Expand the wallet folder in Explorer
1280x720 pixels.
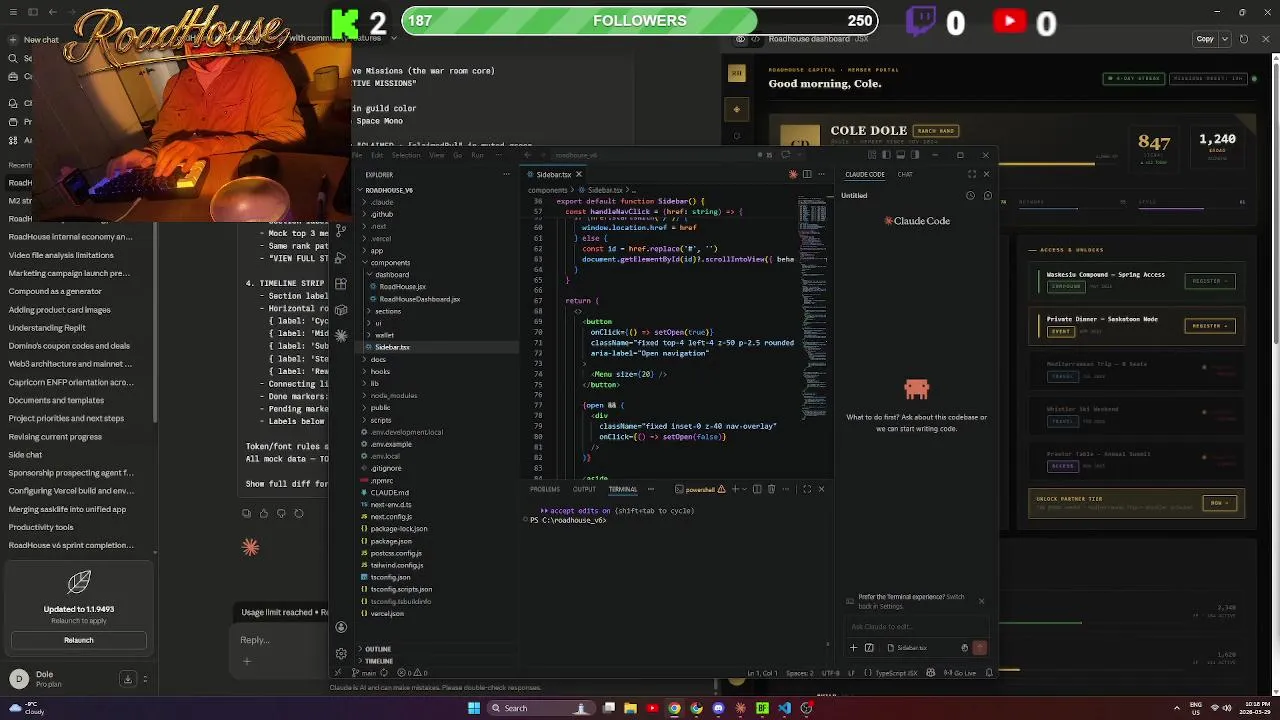pos(436,335)
